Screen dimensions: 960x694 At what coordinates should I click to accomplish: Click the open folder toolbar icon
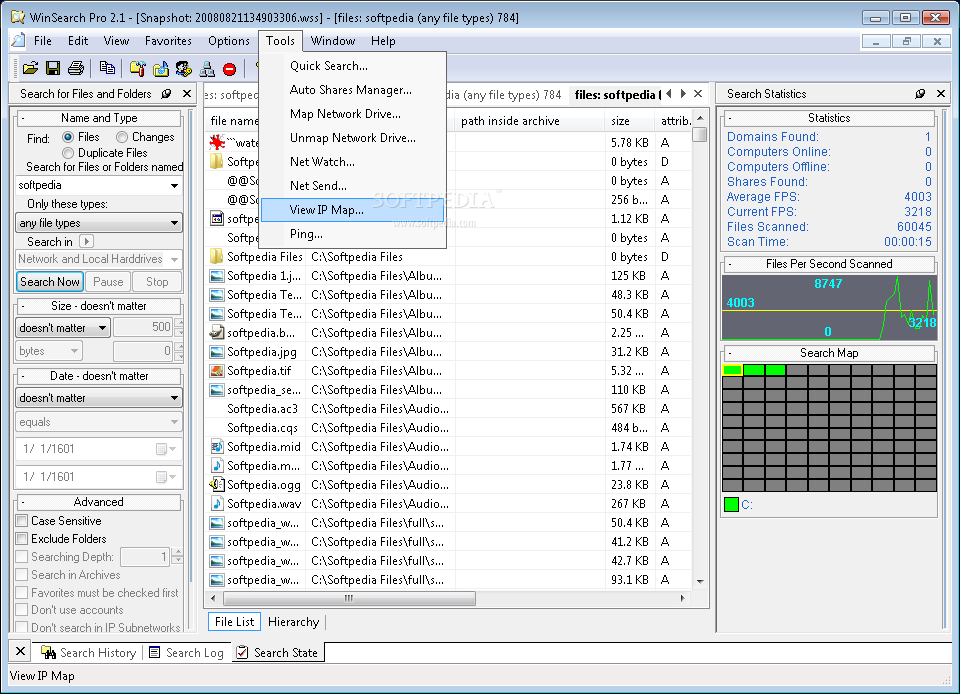30,69
